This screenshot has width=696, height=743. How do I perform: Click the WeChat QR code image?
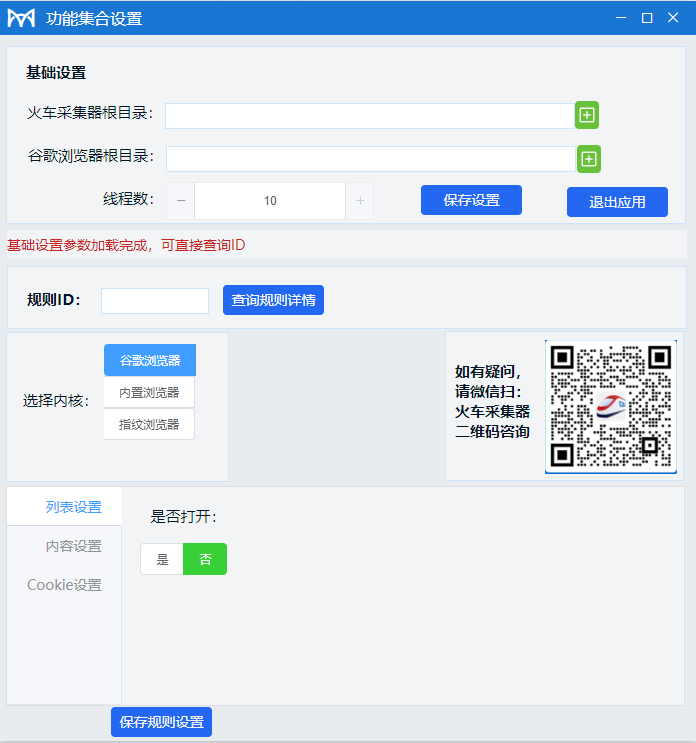[x=611, y=407]
